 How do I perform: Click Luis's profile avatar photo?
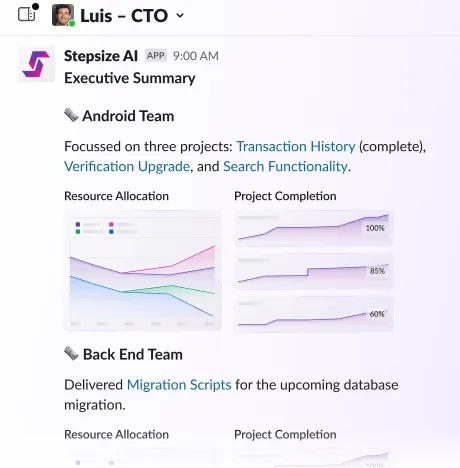pyautogui.click(x=63, y=15)
